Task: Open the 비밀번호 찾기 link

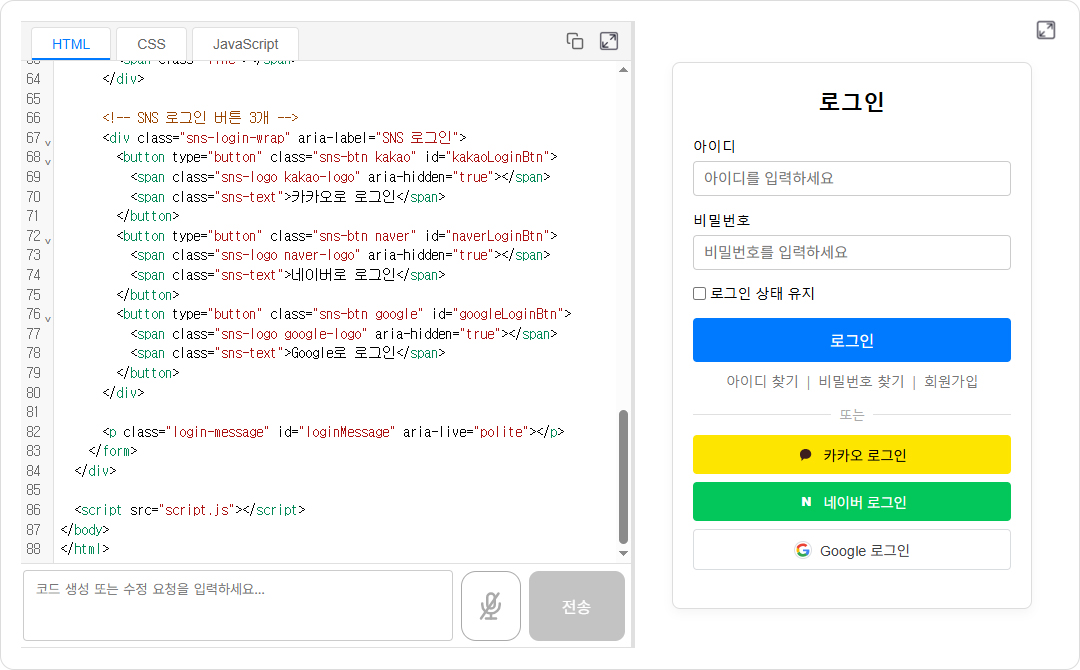Action: (x=861, y=382)
